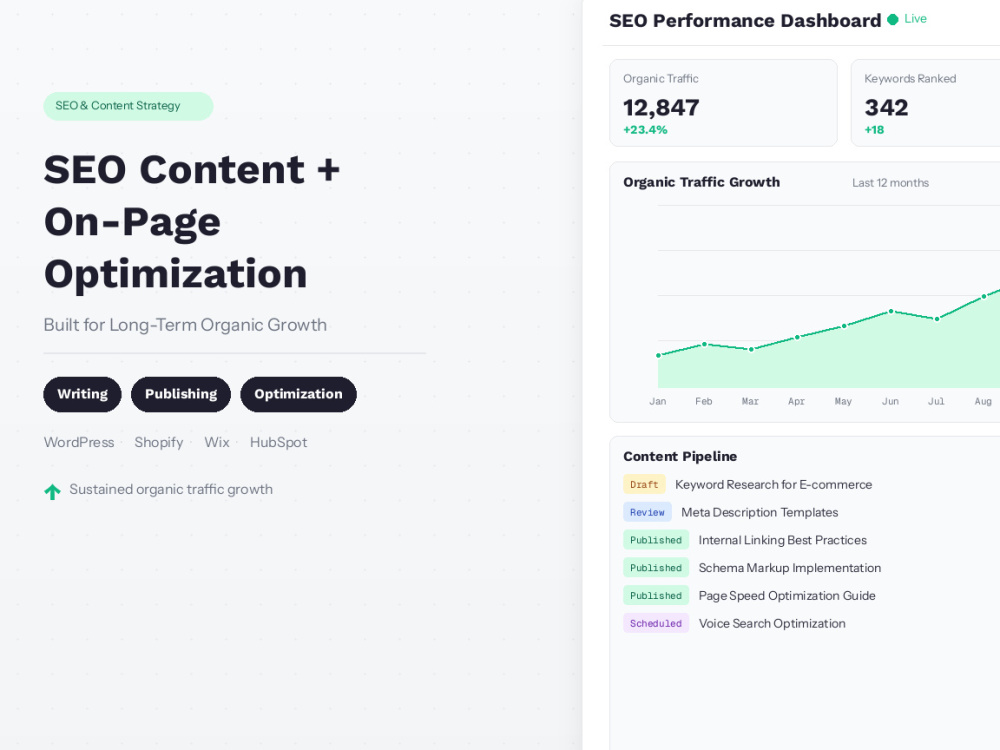
Task: Click the Feb data point on chart
Action: (705, 344)
